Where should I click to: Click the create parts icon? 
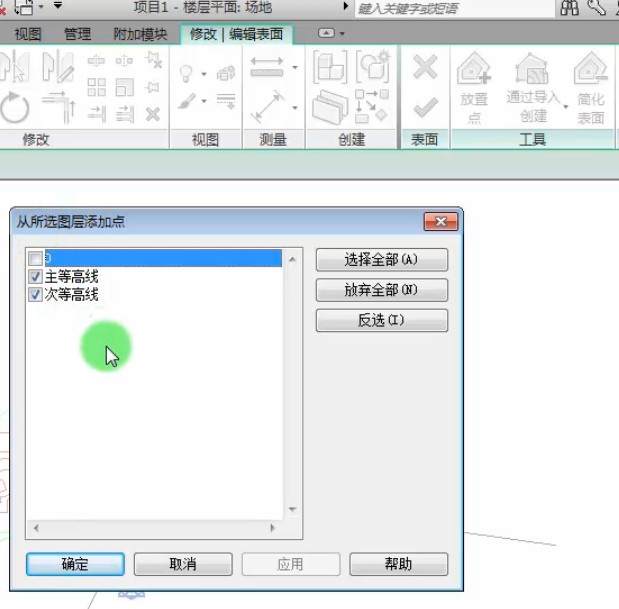(x=330, y=107)
